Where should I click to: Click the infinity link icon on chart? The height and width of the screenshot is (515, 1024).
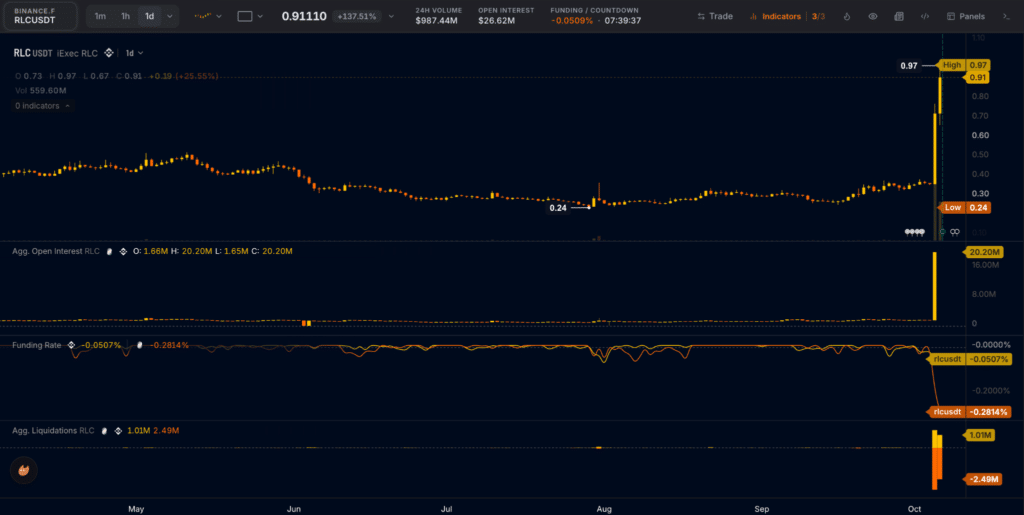tap(955, 232)
